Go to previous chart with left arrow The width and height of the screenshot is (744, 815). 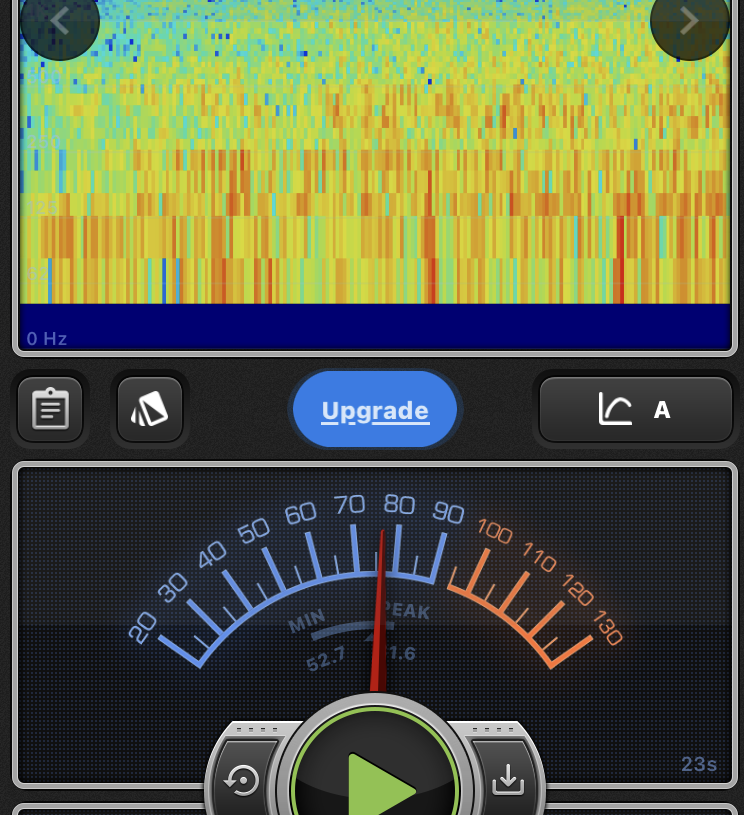click(x=59, y=22)
